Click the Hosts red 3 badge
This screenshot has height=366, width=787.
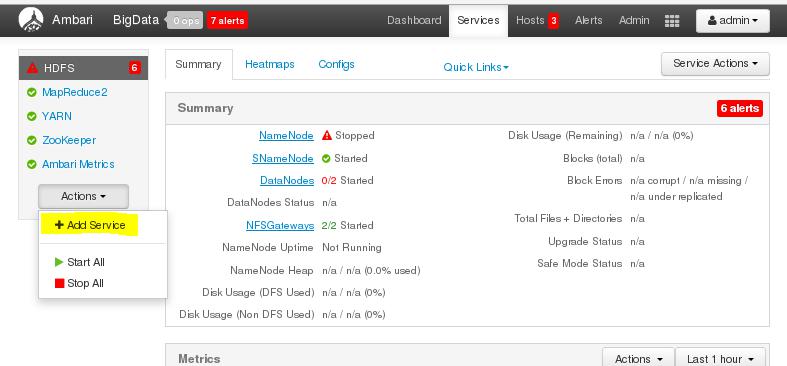553,21
